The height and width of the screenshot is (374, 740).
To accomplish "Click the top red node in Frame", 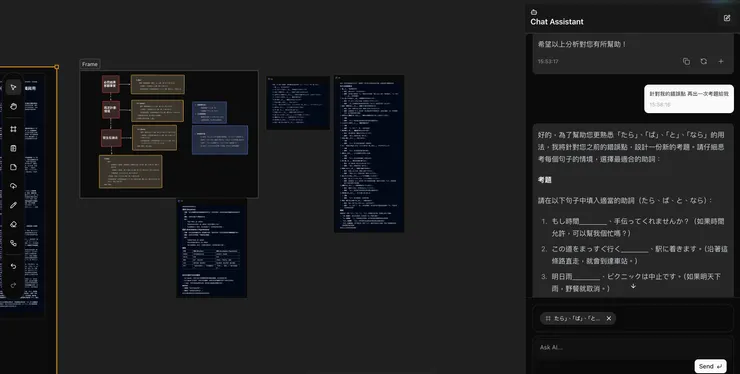I will (x=111, y=84).
